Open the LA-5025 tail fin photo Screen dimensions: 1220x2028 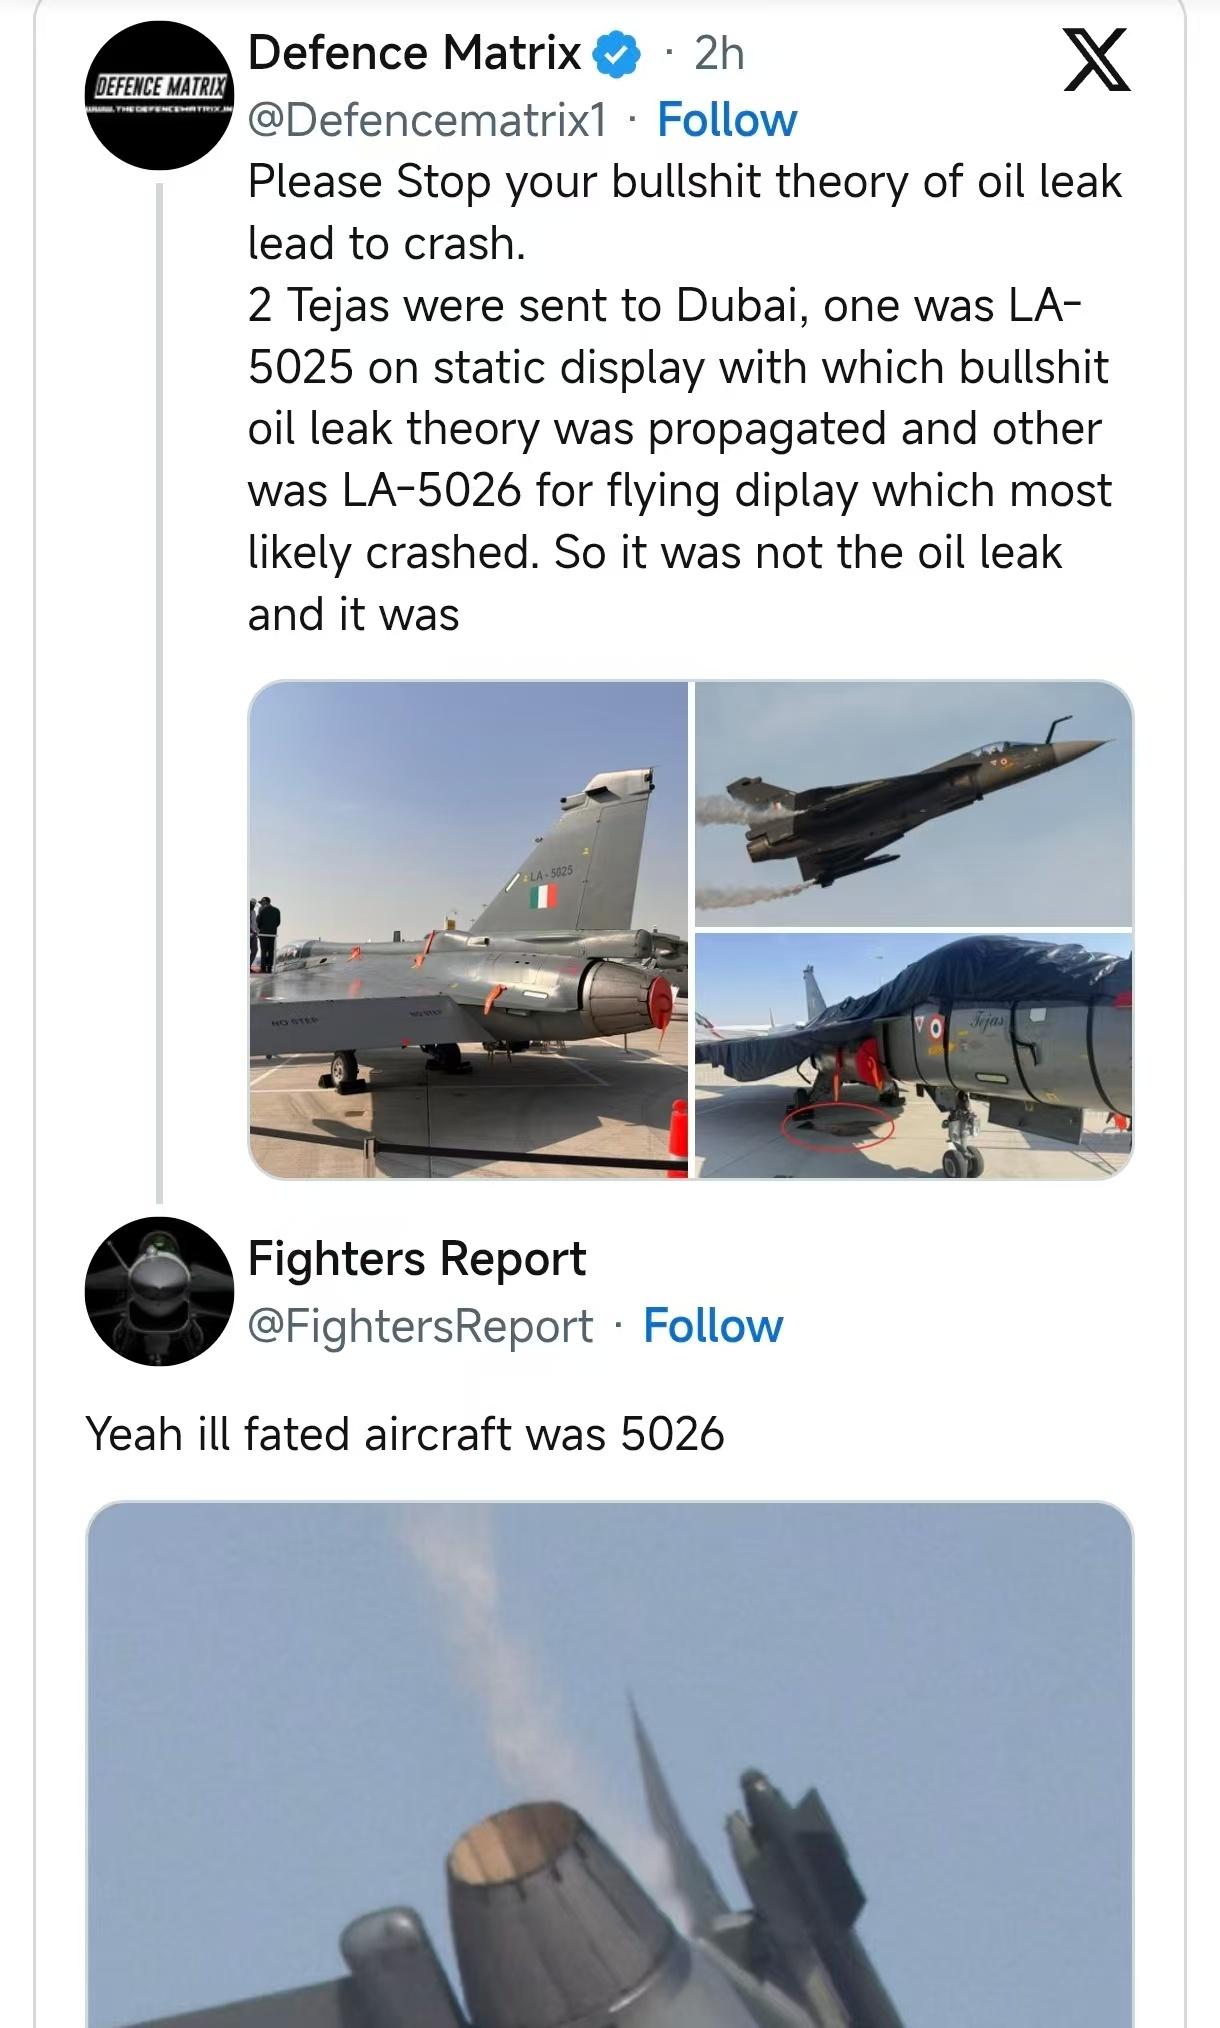468,929
